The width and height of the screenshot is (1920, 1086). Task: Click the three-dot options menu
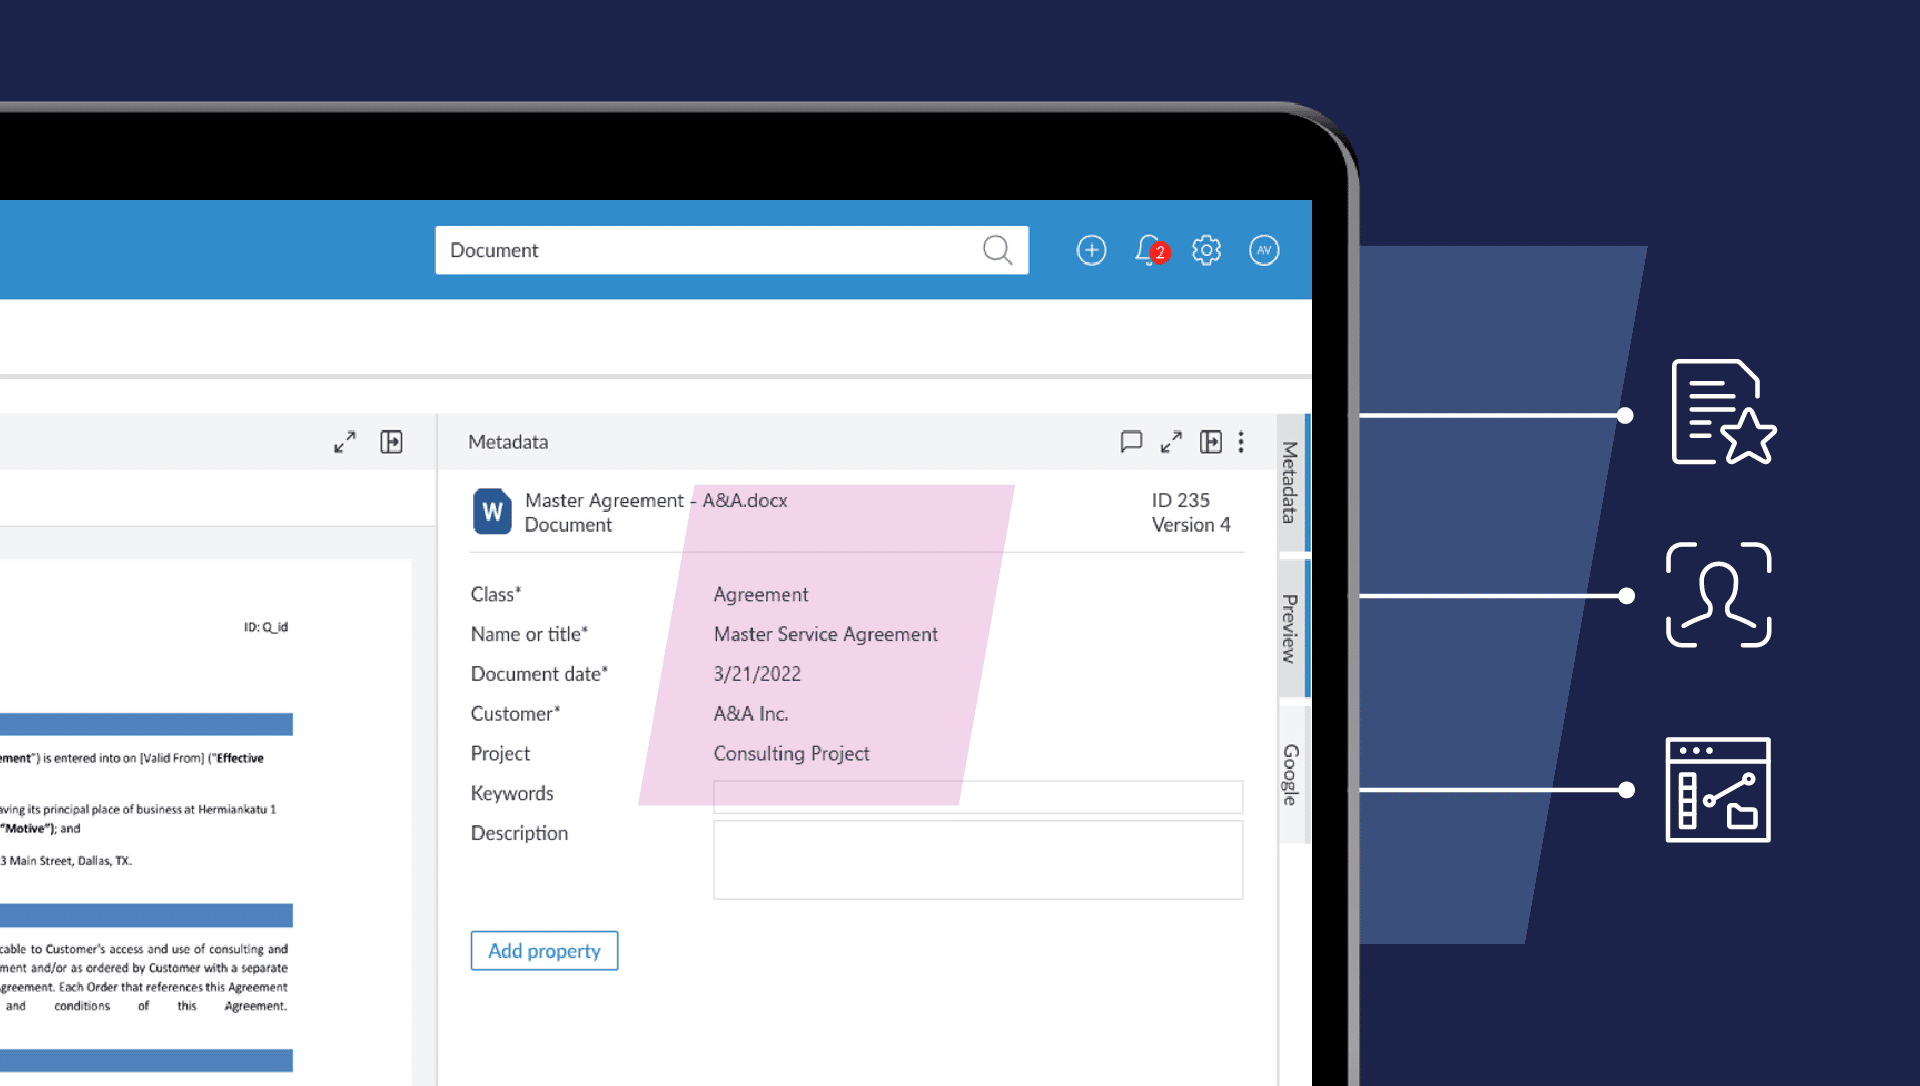(x=1240, y=442)
